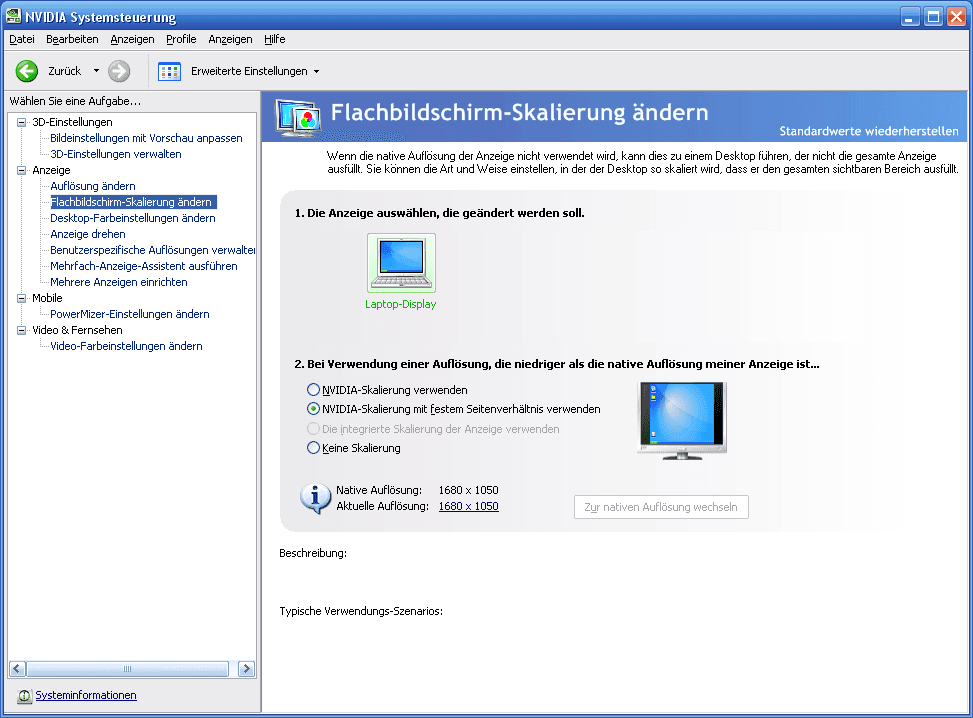The width and height of the screenshot is (973, 718).
Task: Open Mehrere Anzeigen einrichten
Action: click(119, 282)
